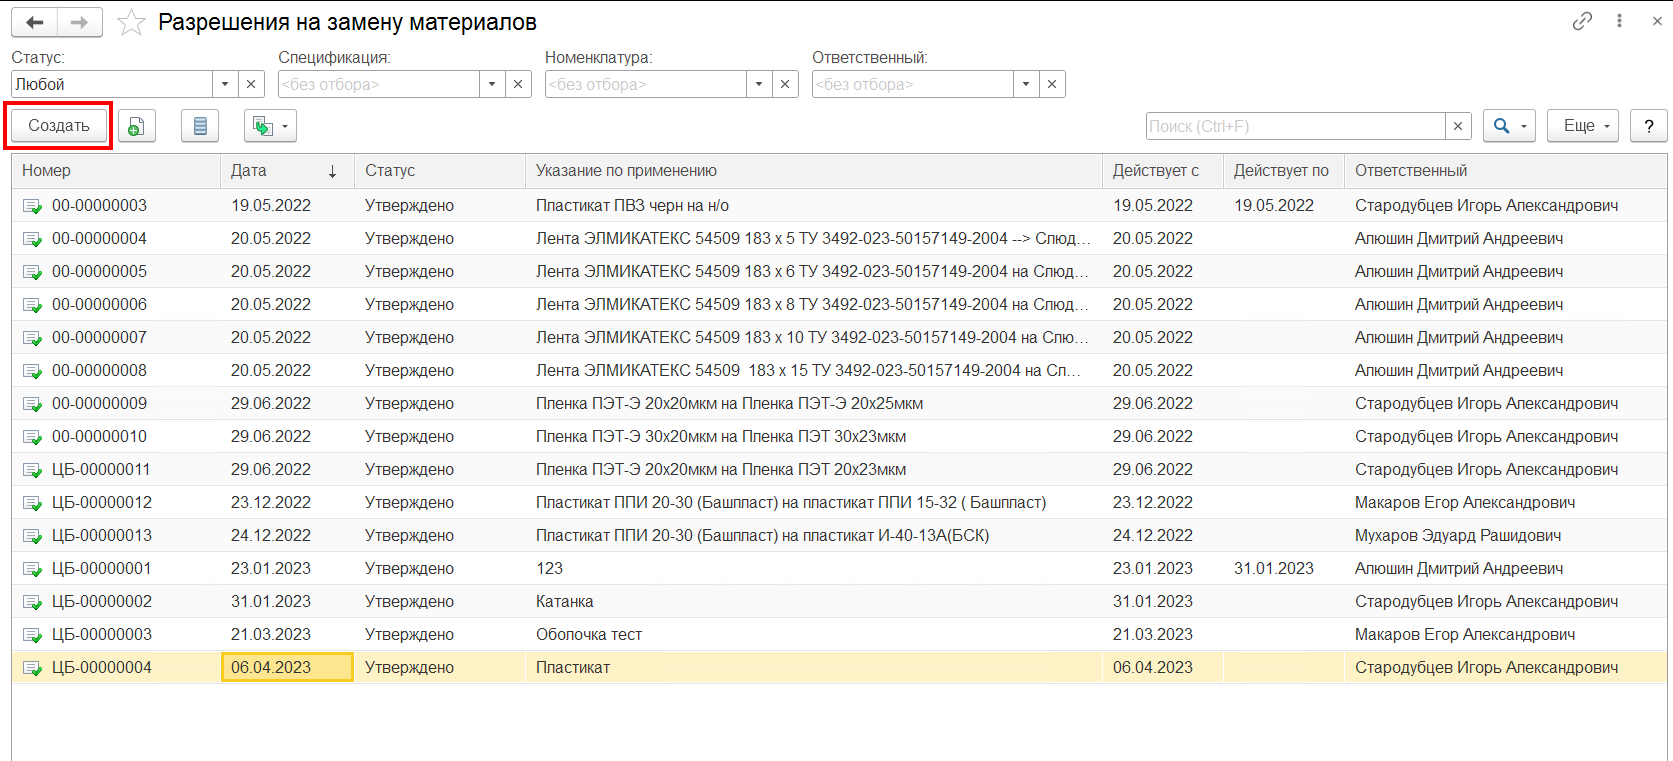Click the date cell 06.04.2023 in Дата column
This screenshot has width=1673, height=761.
[x=287, y=668]
